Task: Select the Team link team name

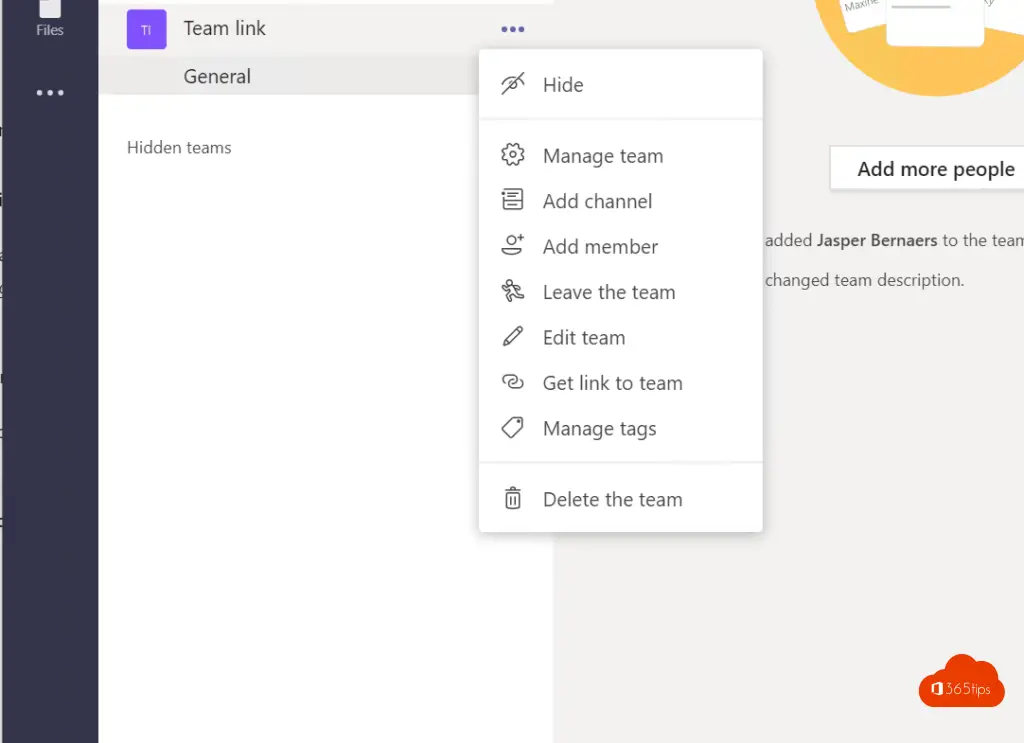Action: (225, 29)
